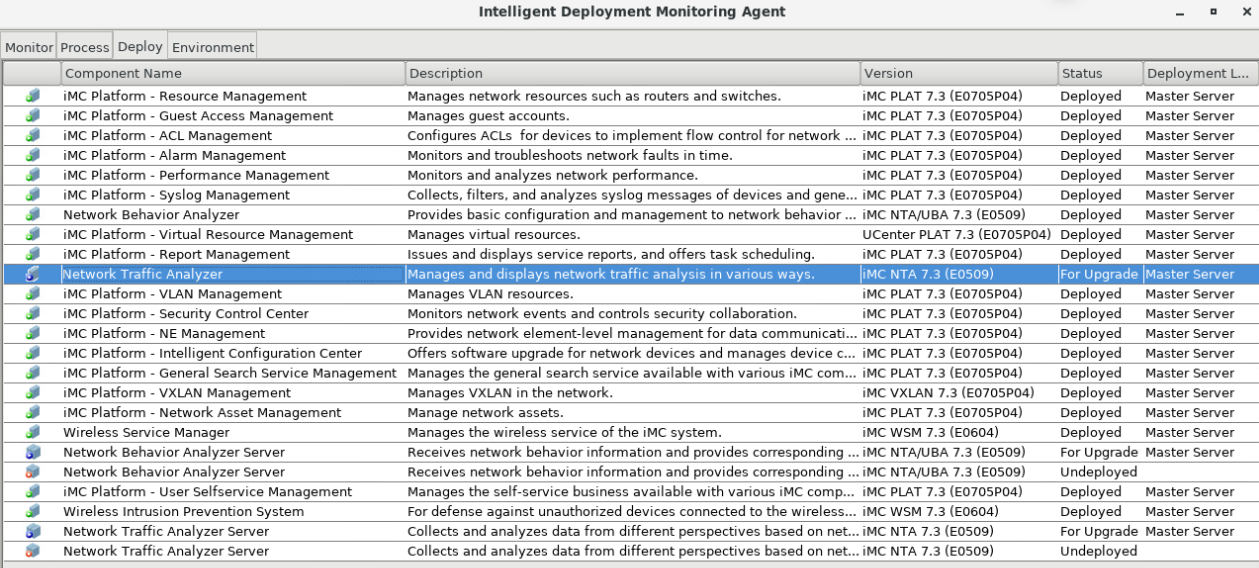Screen dimensions: 1259x568
Task: Click the For Upgrade Network Behavior Analyzer Server icon
Action: point(33,452)
